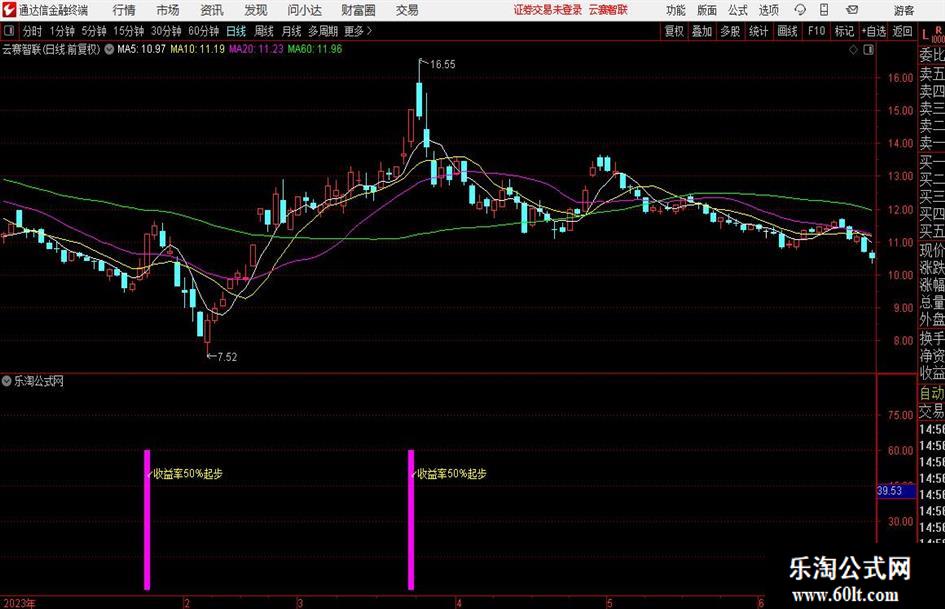Click the 标记 mark button
The image size is (945, 609).
[844, 31]
